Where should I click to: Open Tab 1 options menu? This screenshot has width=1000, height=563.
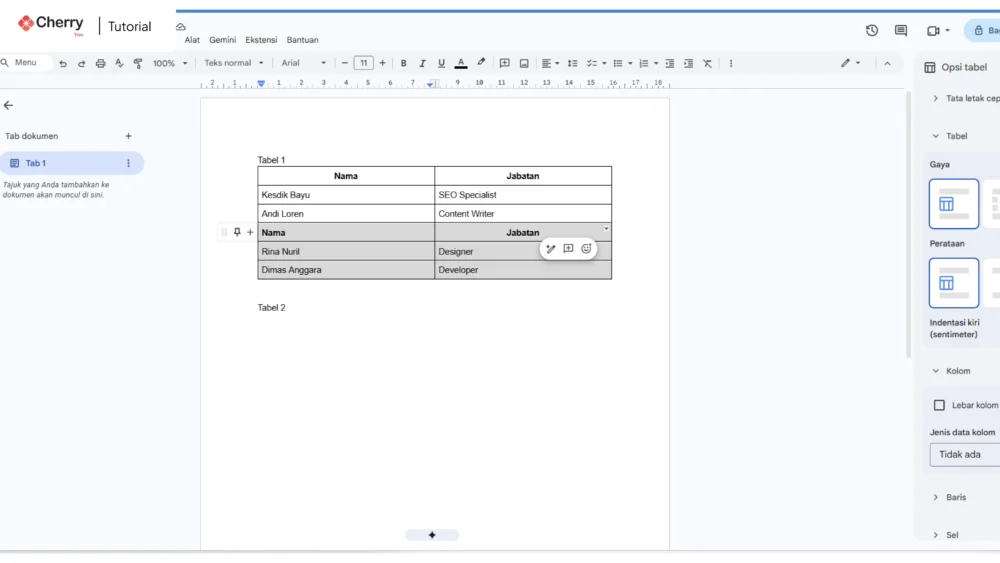128,163
